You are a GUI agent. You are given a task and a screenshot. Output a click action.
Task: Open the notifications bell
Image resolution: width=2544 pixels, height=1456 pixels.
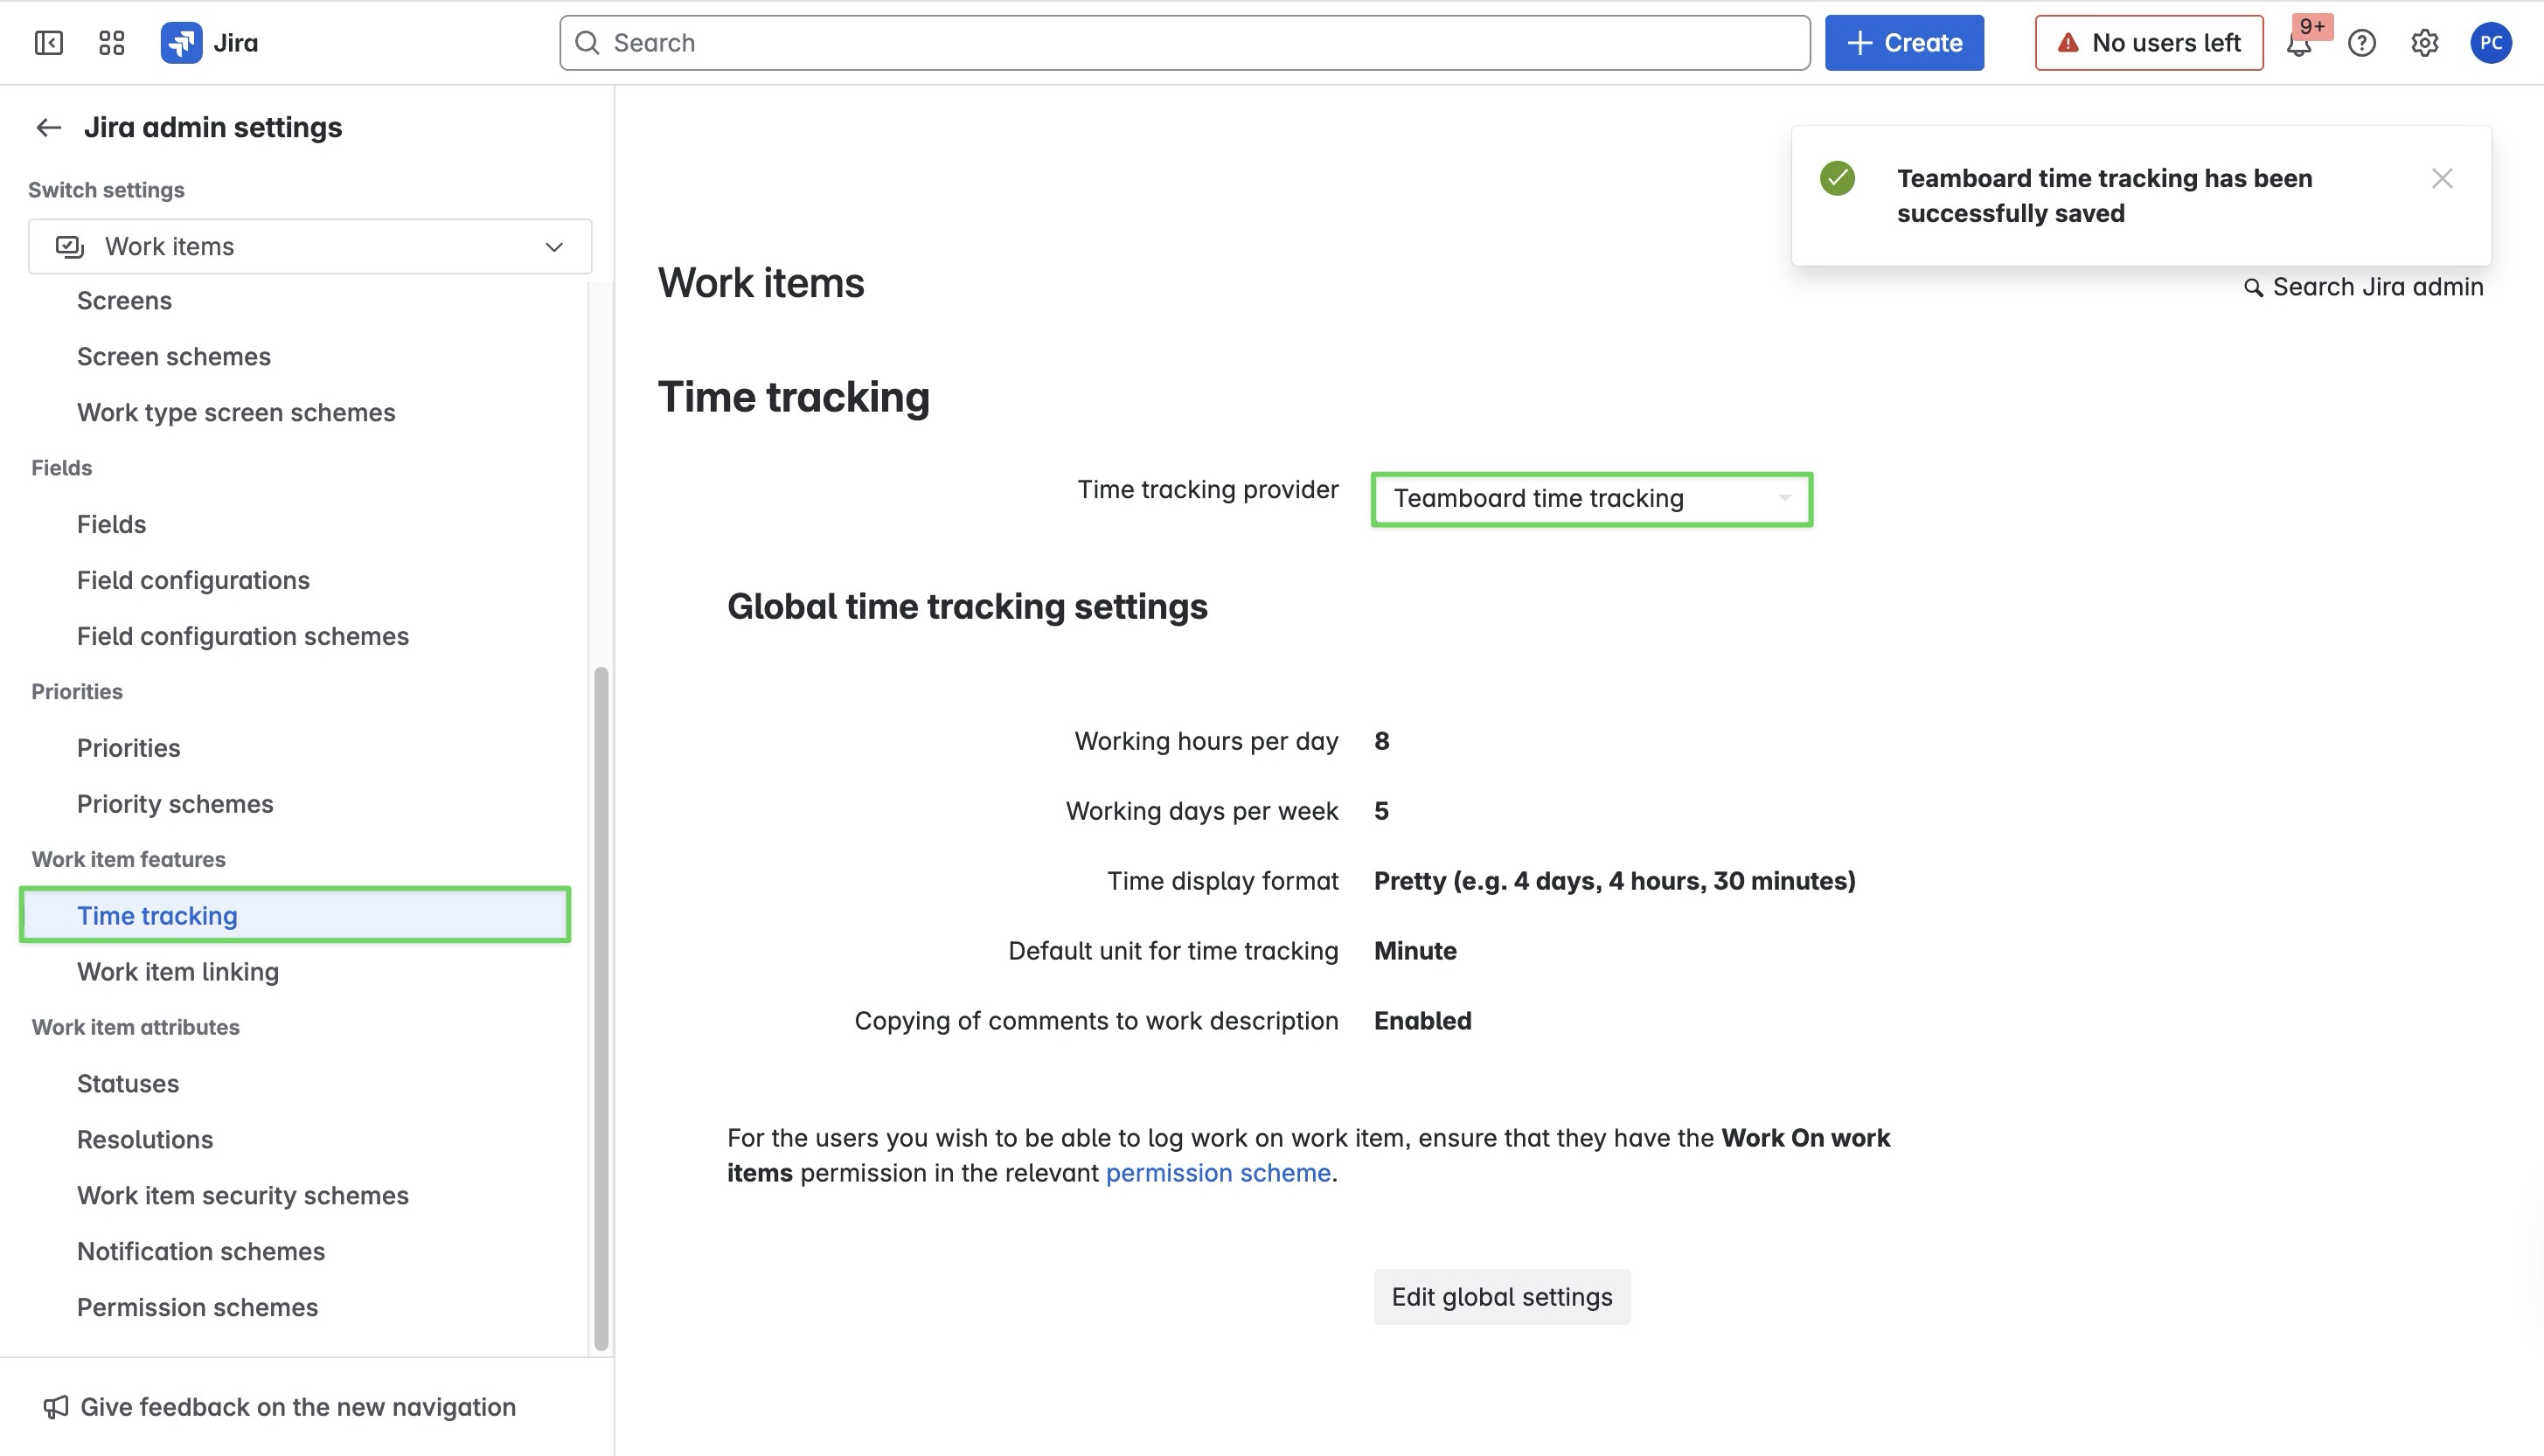tap(2299, 43)
